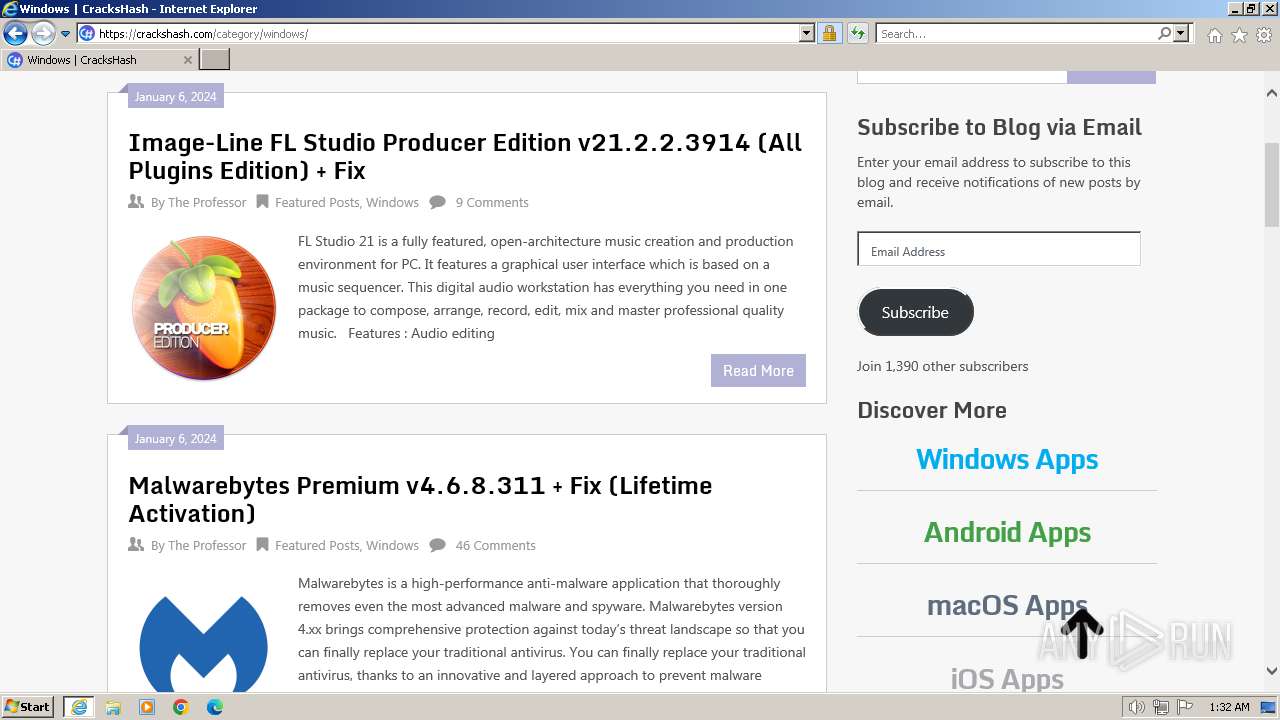1280x720 pixels.
Task: Click the Refresh page icon
Action: point(858,34)
